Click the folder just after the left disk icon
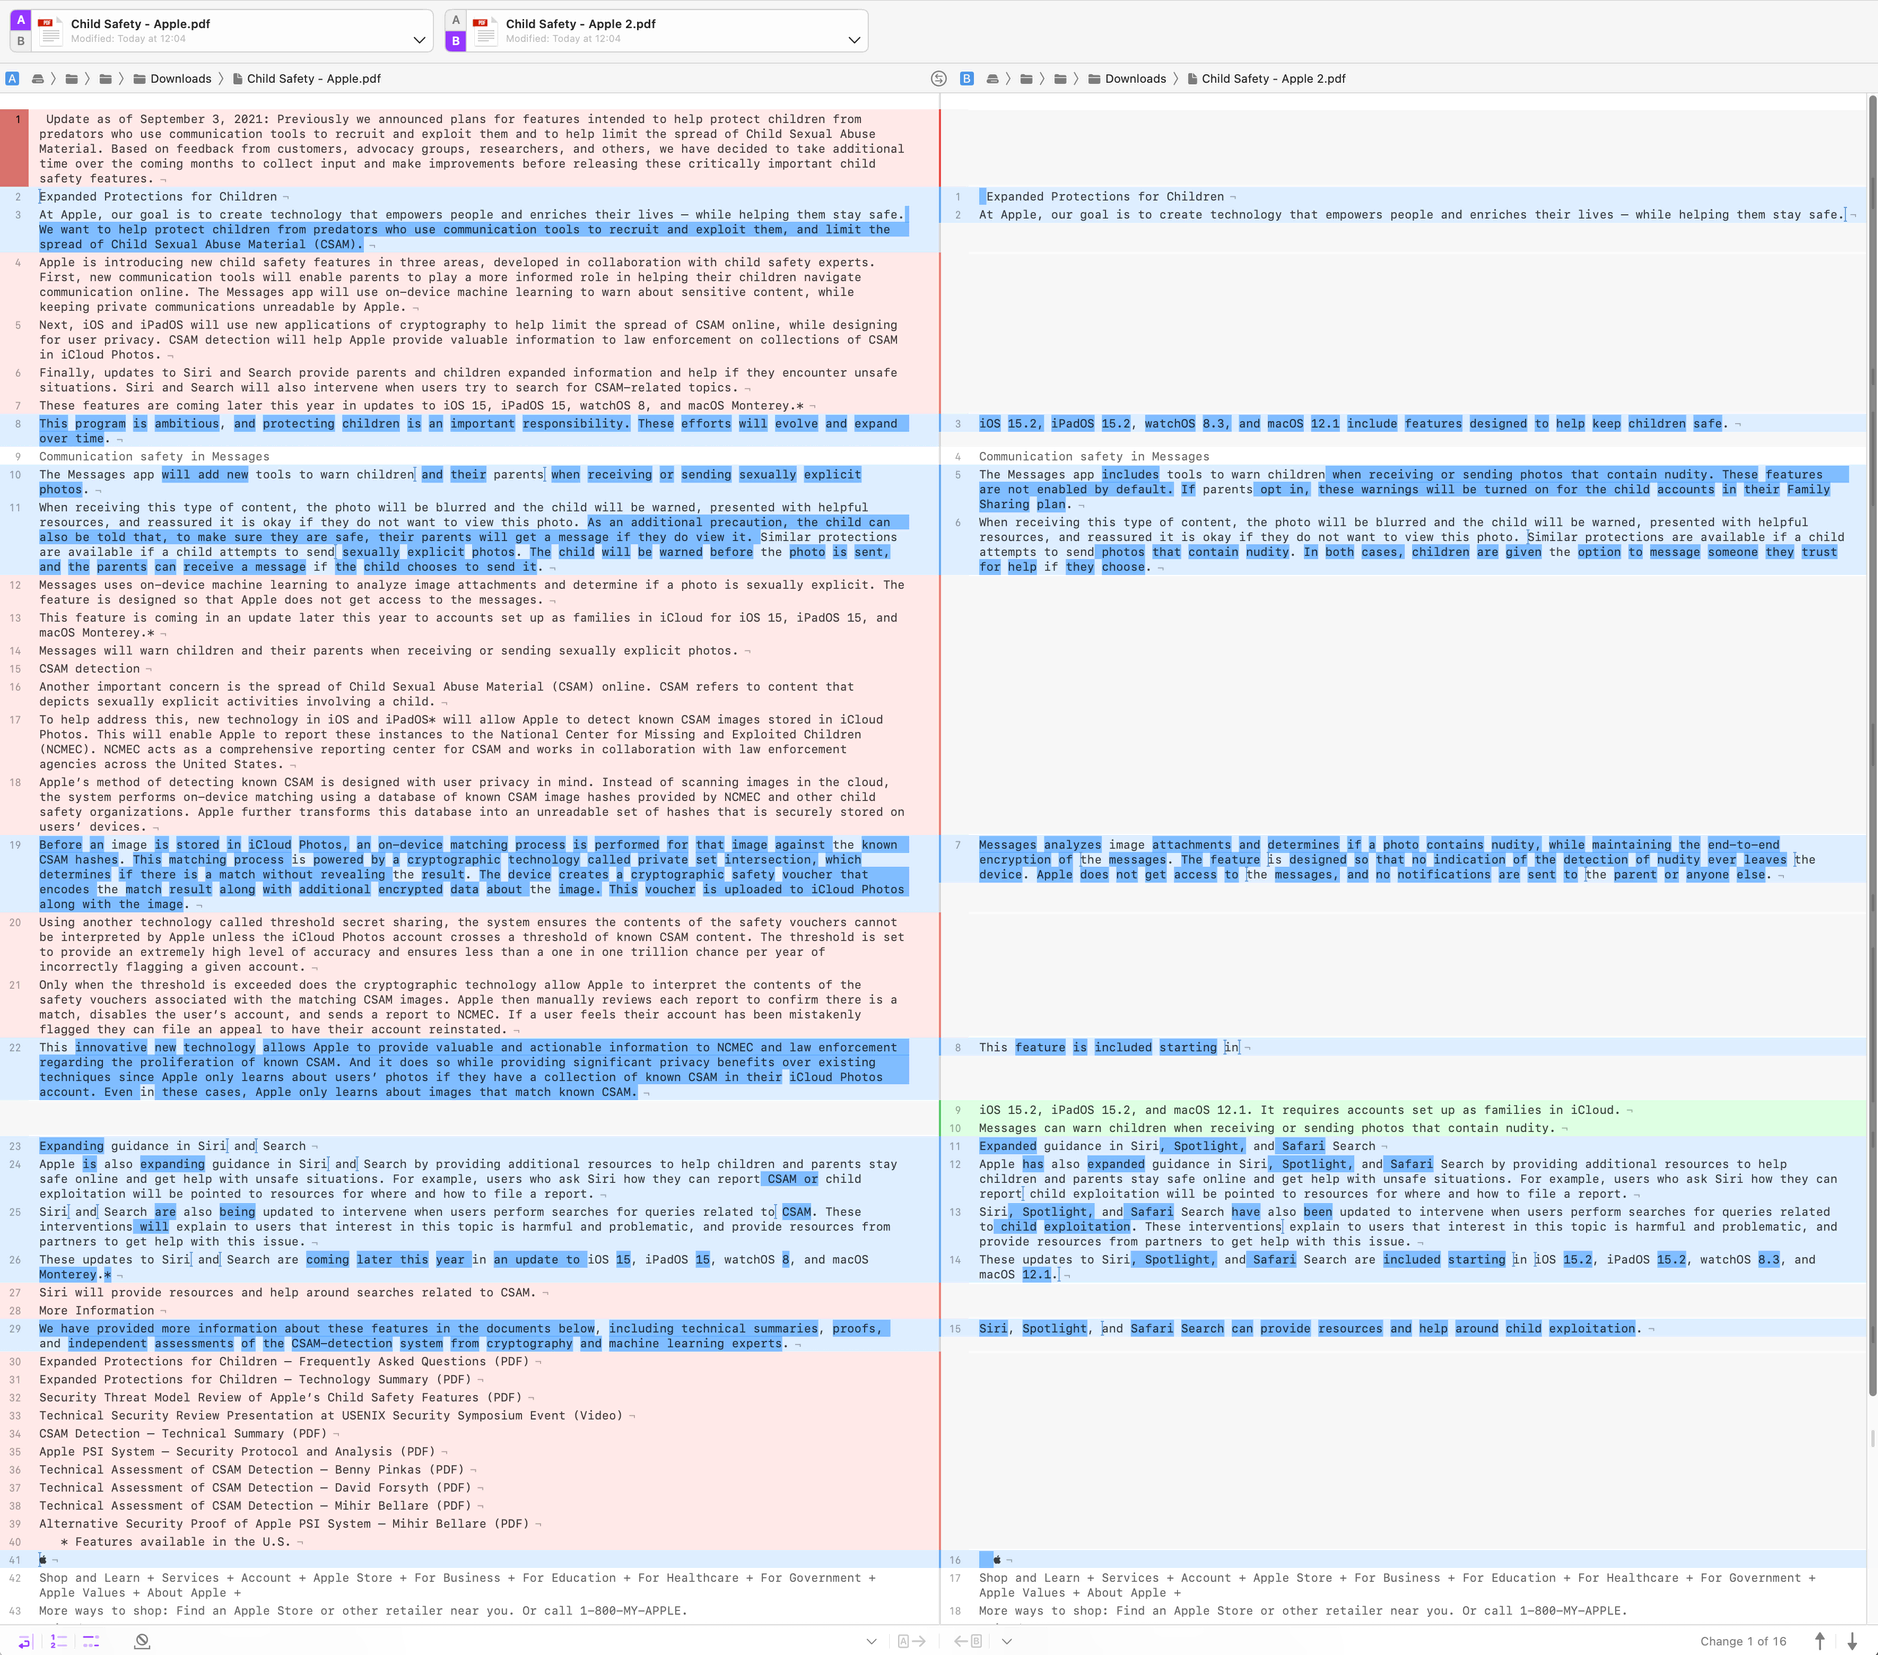This screenshot has height=1655, width=1878. click(72, 79)
